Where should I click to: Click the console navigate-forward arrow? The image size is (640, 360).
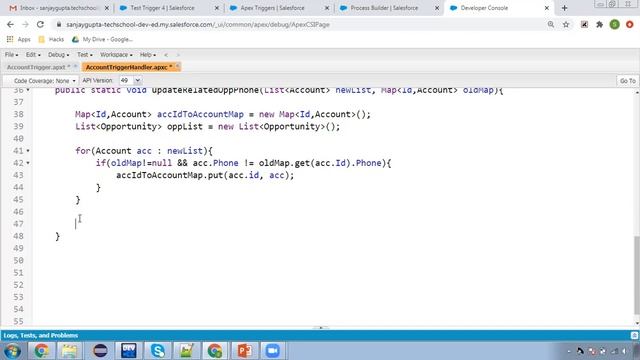[178, 55]
